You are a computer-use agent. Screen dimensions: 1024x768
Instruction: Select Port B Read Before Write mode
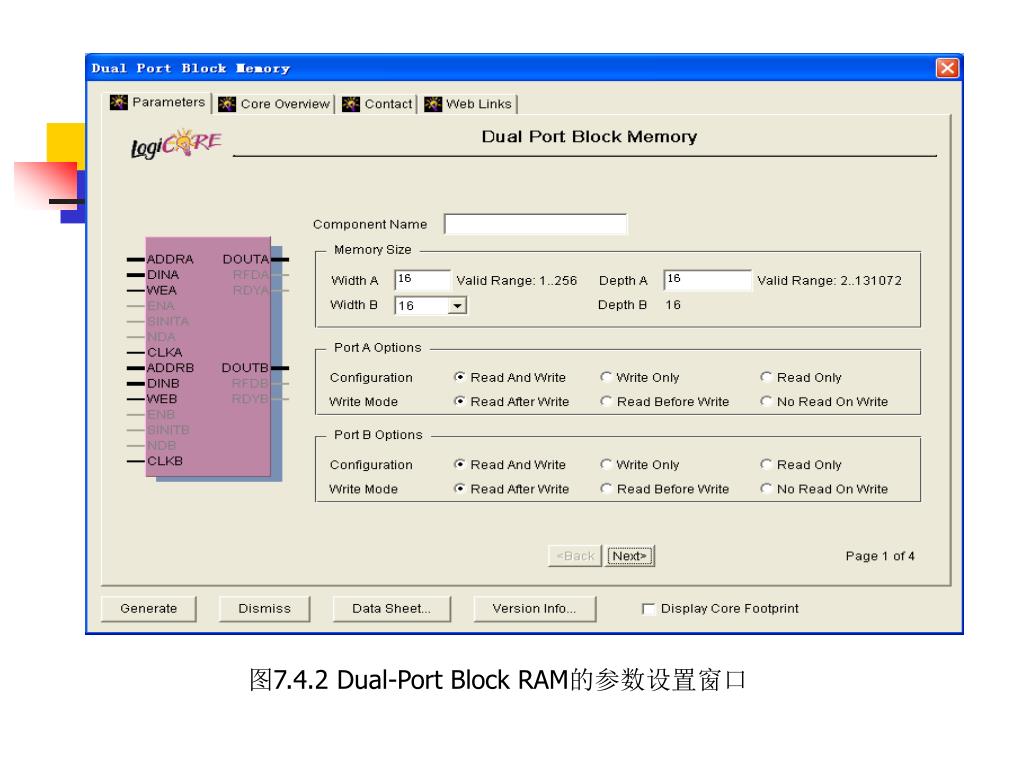[606, 488]
